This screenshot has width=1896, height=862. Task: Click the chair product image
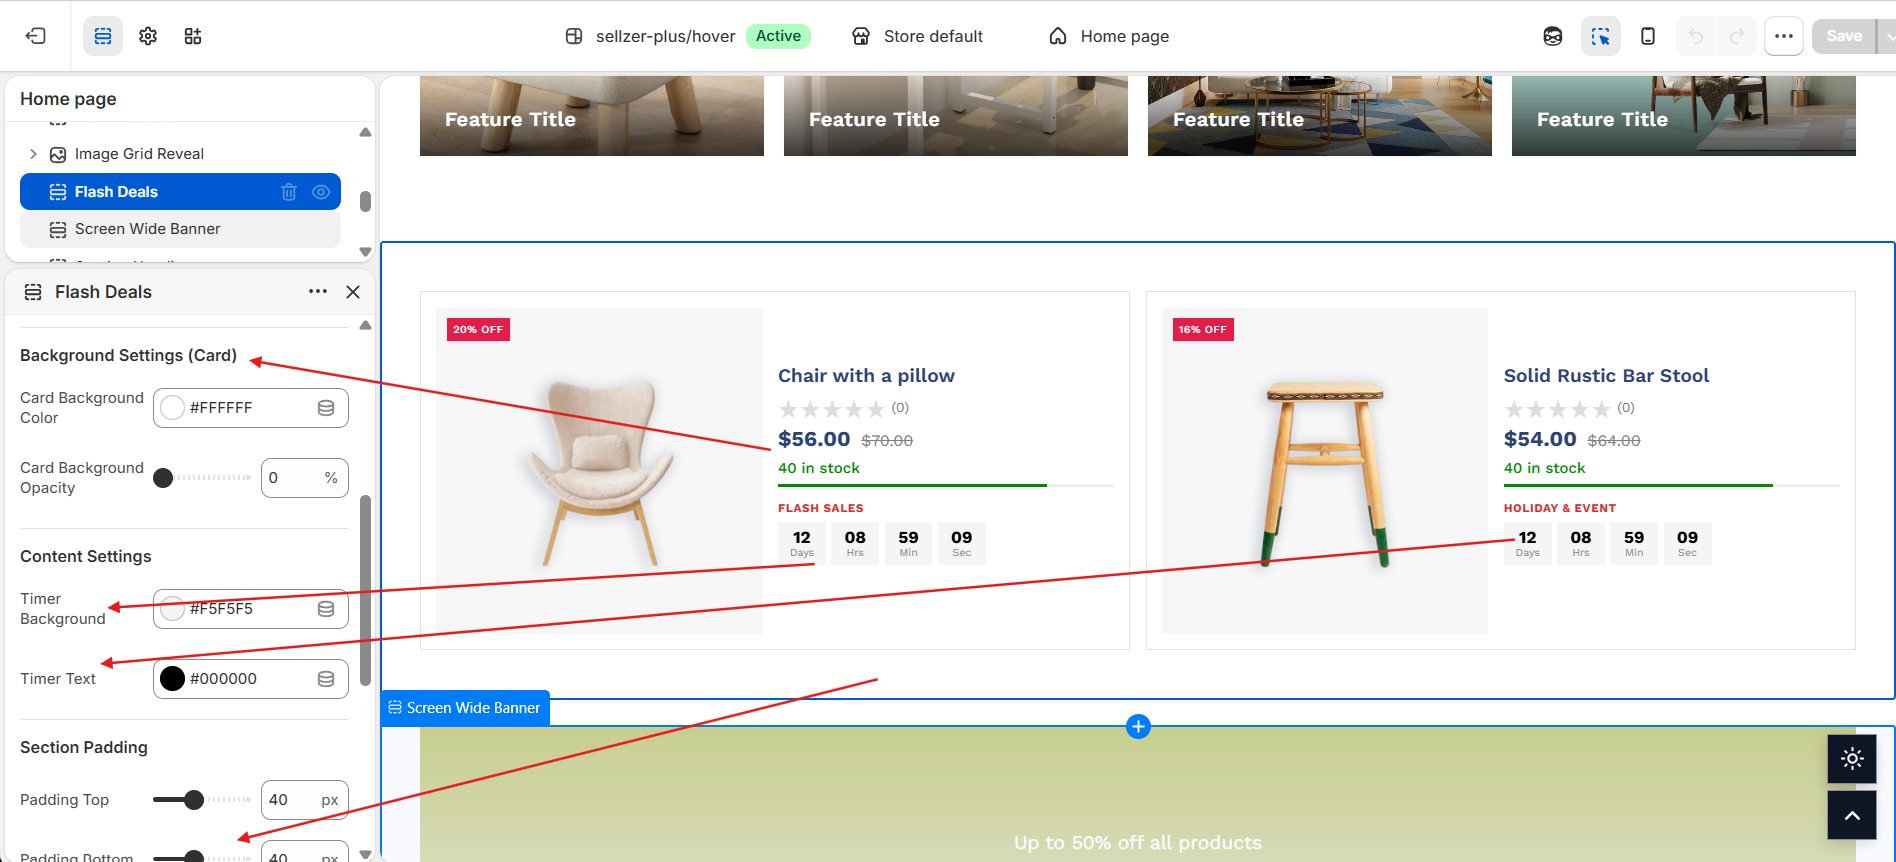pos(599,471)
